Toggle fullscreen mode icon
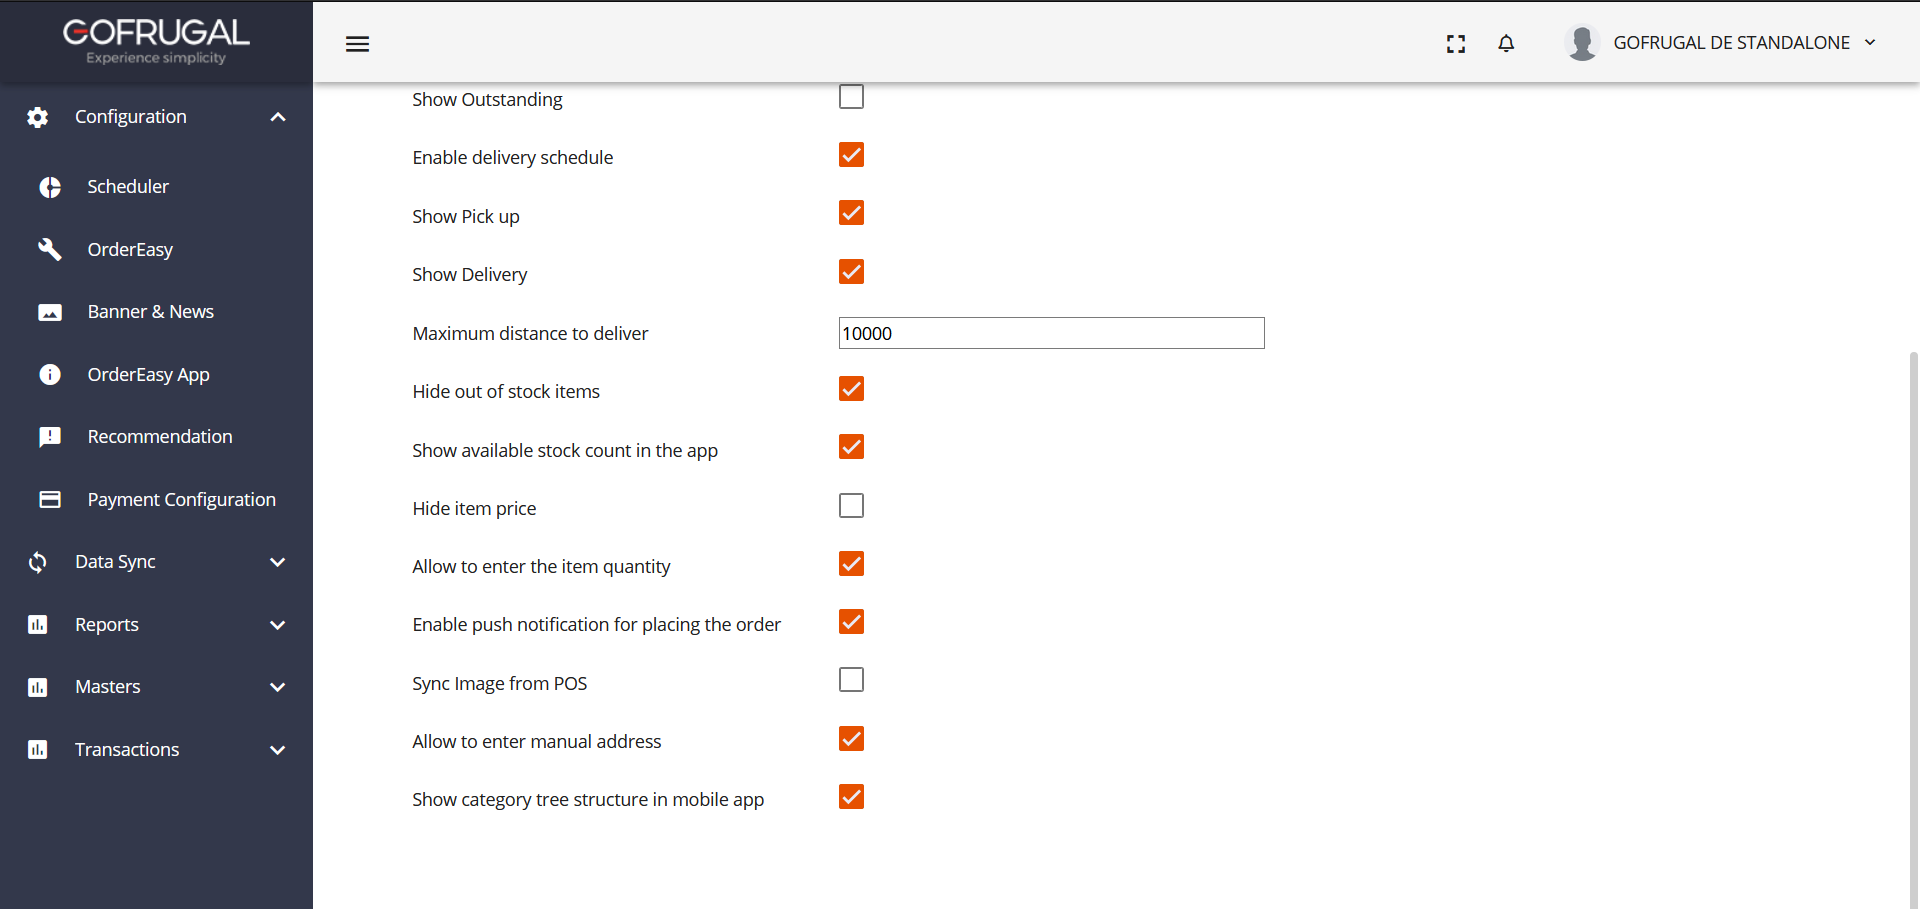This screenshot has height=909, width=1920. 1456,44
